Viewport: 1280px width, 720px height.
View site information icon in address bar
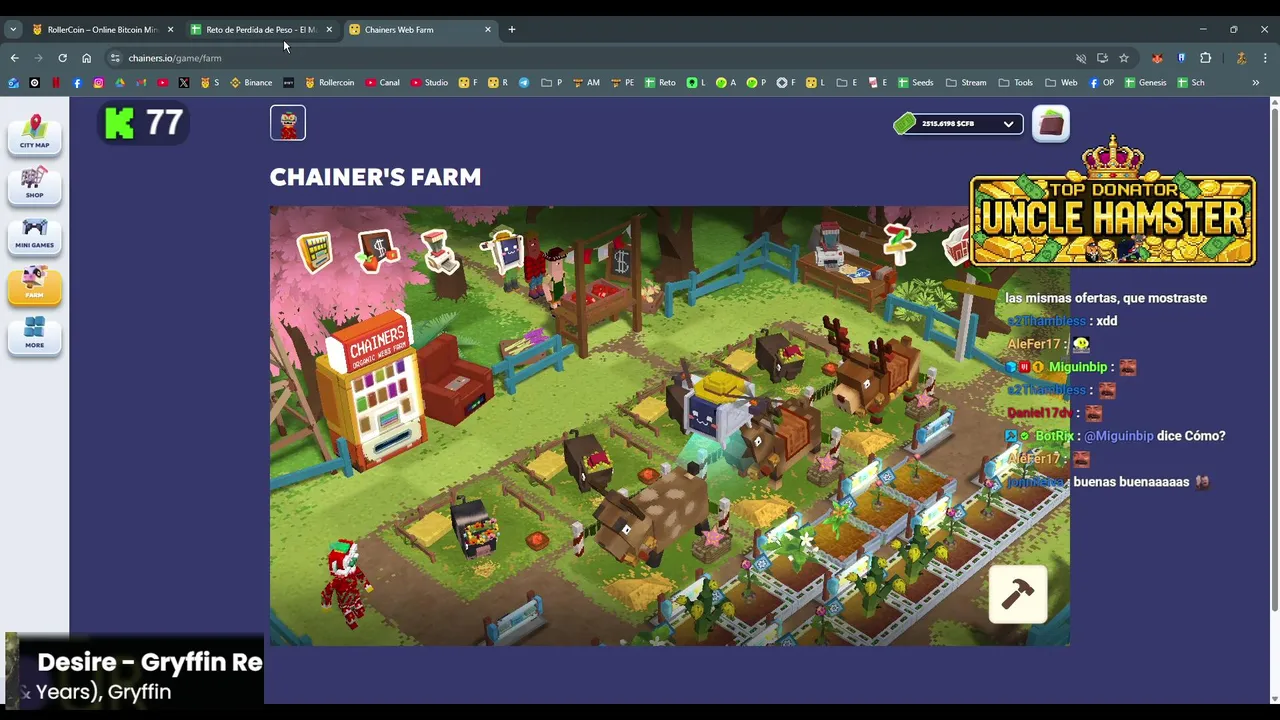point(115,58)
